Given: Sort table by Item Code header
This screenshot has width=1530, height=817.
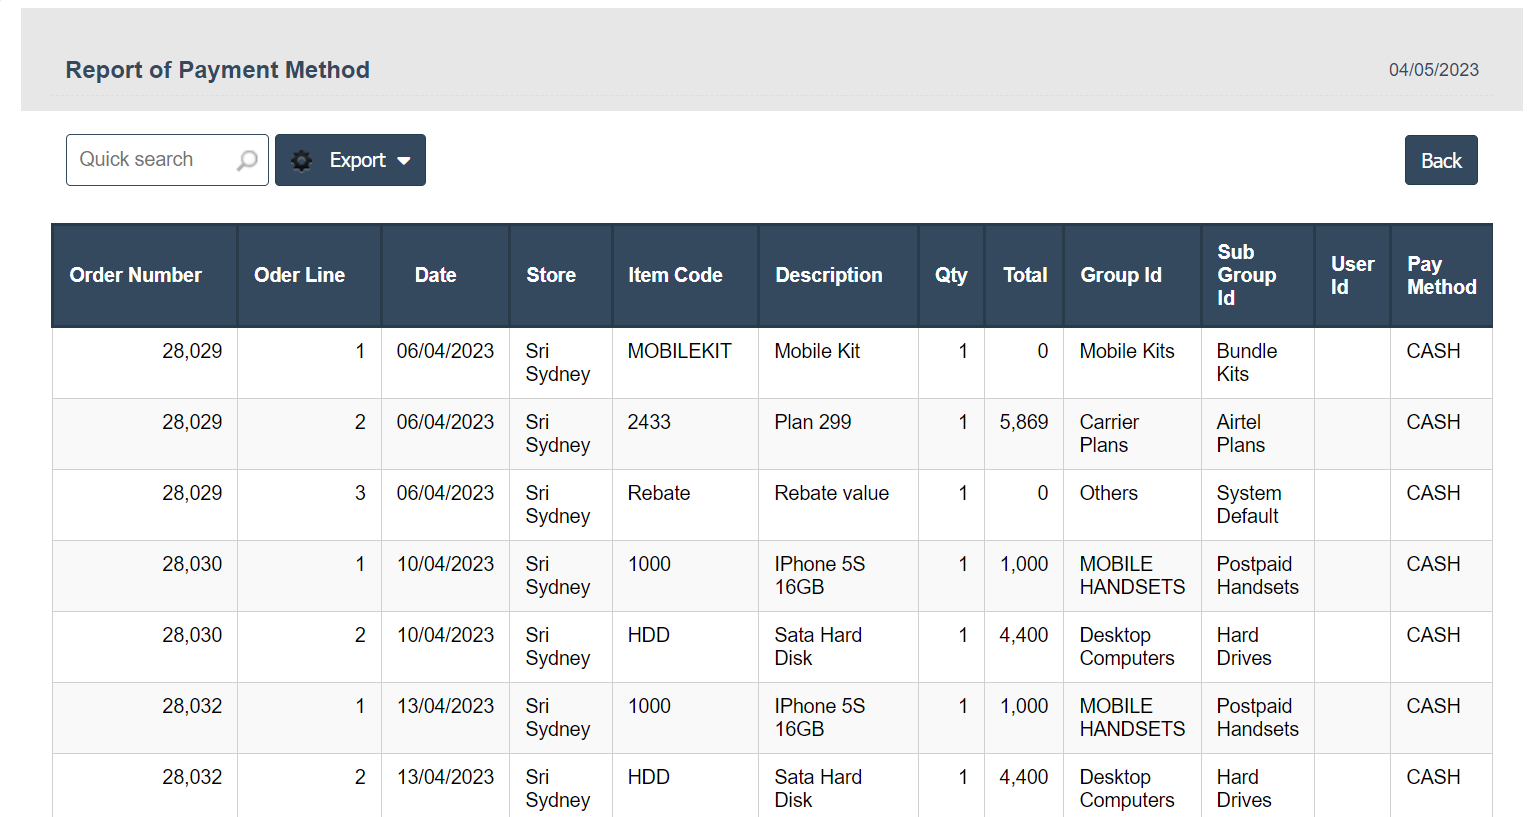Looking at the screenshot, I should 675,275.
